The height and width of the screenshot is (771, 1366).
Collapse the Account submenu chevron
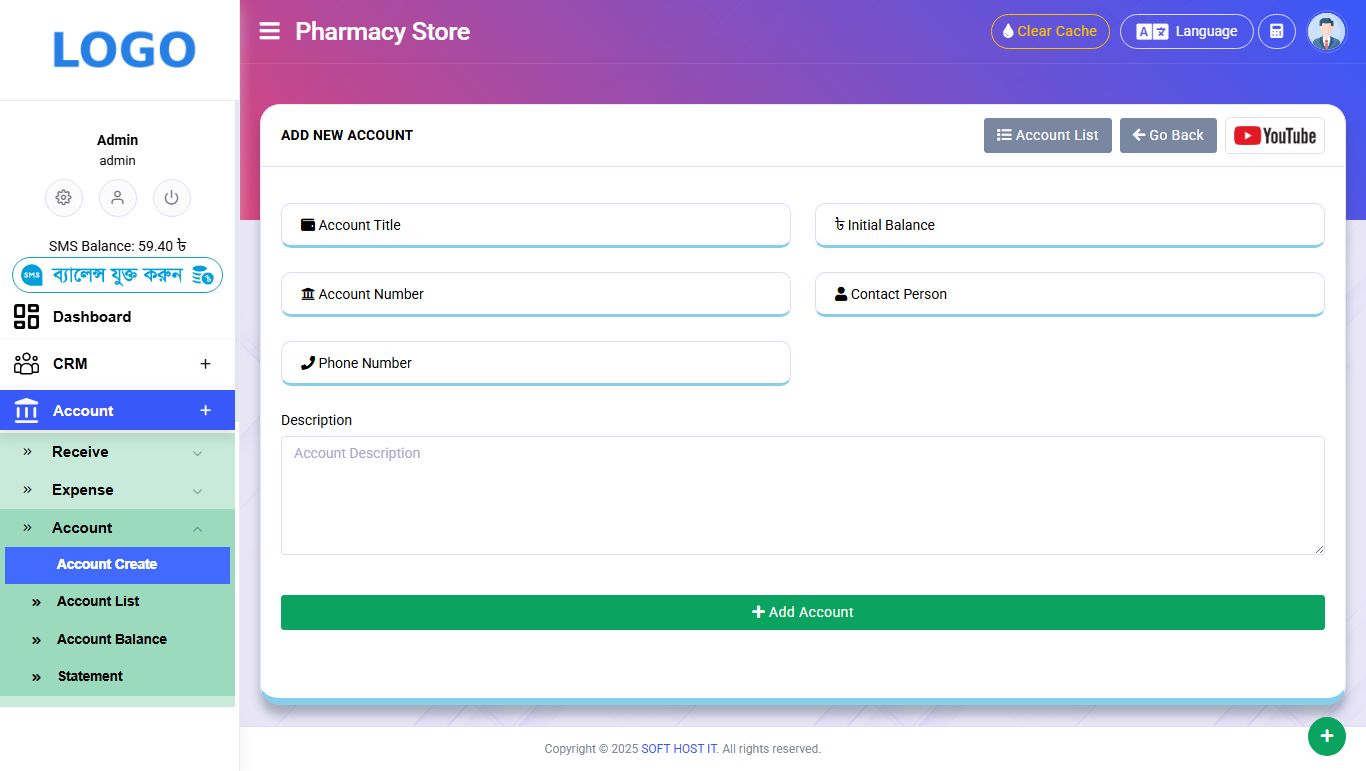coord(197,529)
